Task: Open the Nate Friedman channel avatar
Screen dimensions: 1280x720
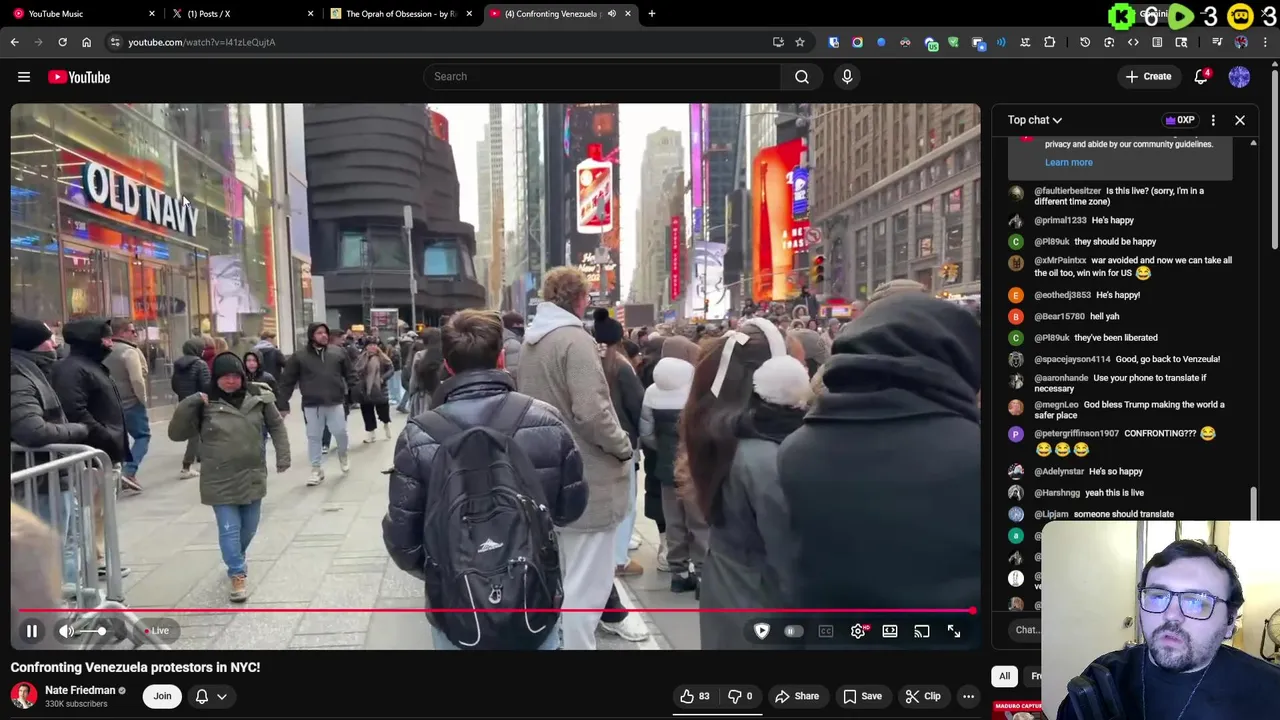Action: [24, 696]
